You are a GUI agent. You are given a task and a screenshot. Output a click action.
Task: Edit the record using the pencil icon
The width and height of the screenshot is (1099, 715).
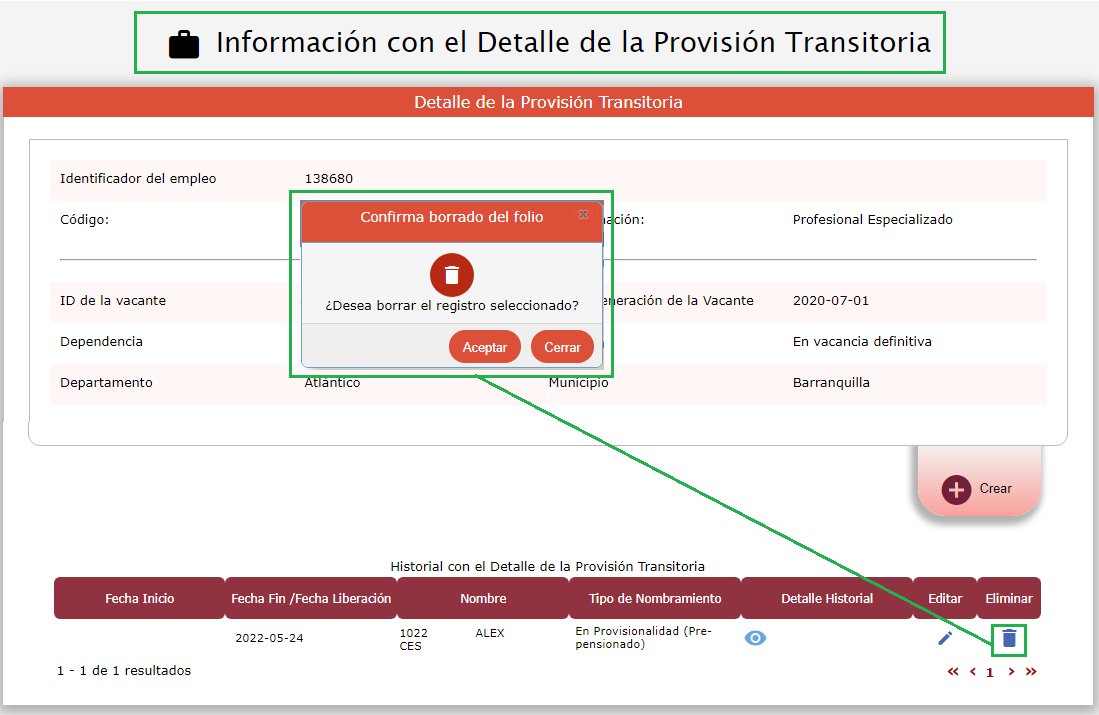coord(945,638)
